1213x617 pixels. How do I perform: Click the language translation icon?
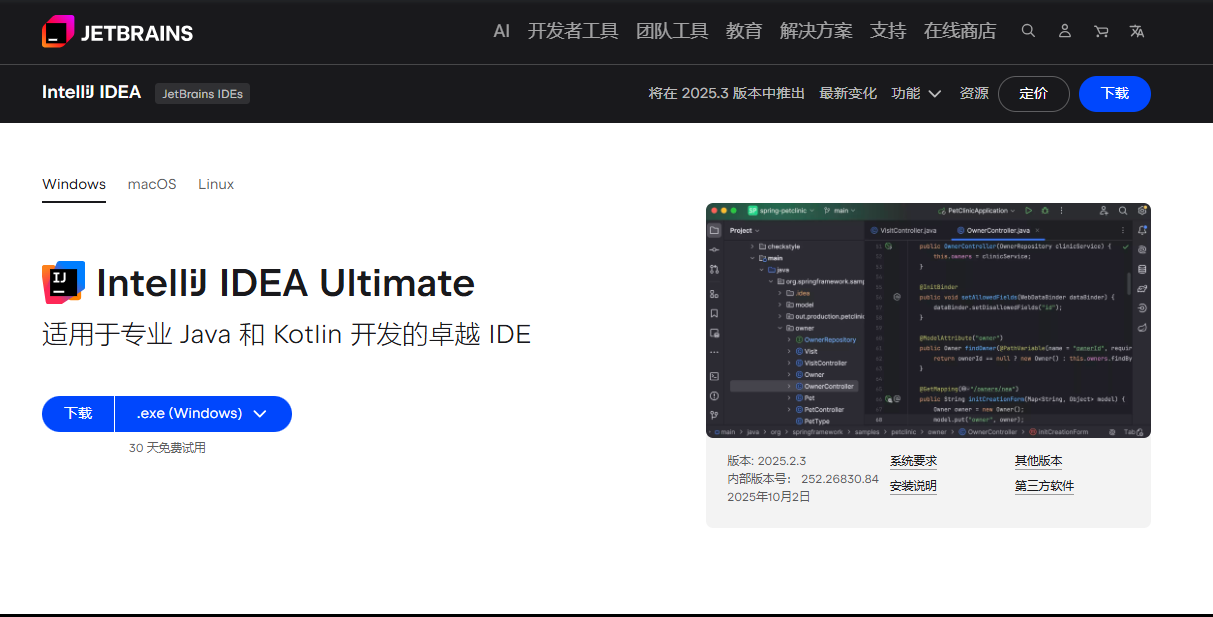pos(1137,31)
